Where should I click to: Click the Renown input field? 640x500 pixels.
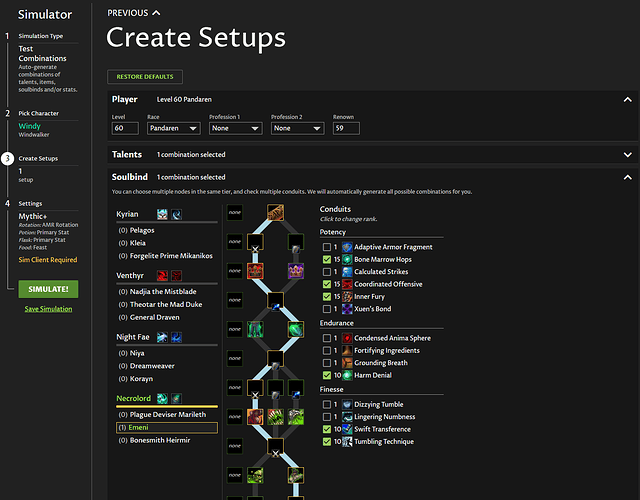point(346,128)
